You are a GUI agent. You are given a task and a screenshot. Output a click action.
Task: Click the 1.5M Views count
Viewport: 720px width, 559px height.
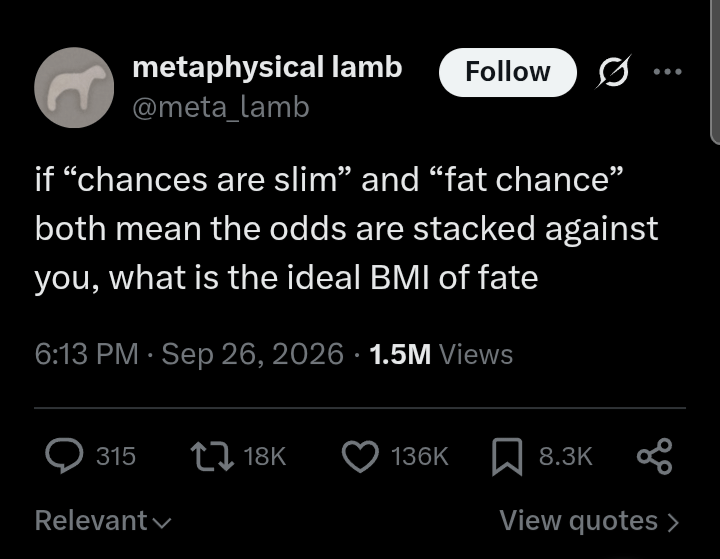click(441, 354)
